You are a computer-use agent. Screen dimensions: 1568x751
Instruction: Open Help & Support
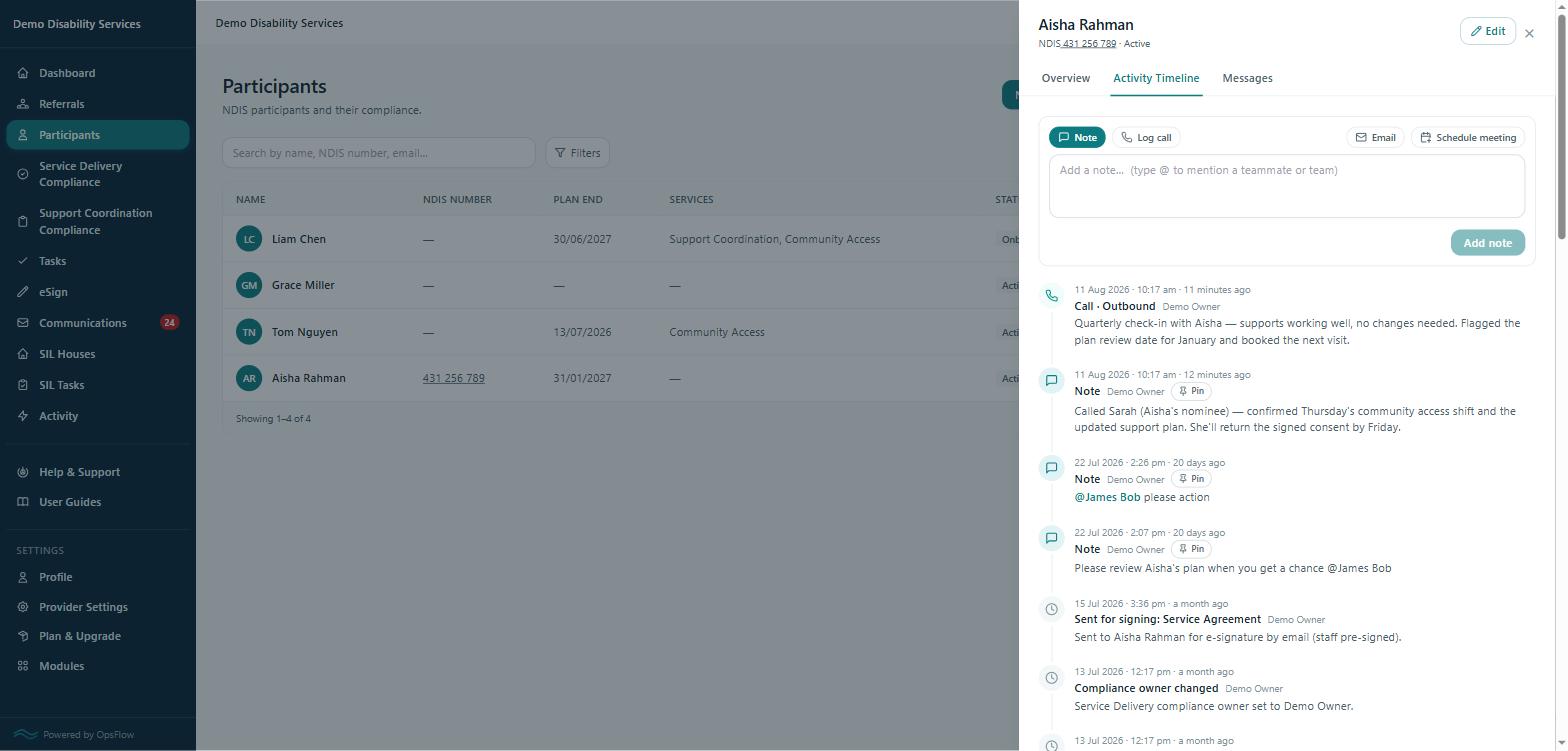97,472
